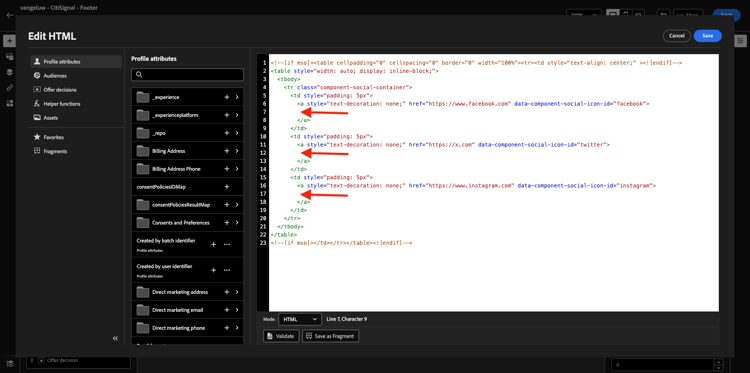Expand the Consents and Preferences chevron
This screenshot has width=750, height=373.
click(237, 223)
